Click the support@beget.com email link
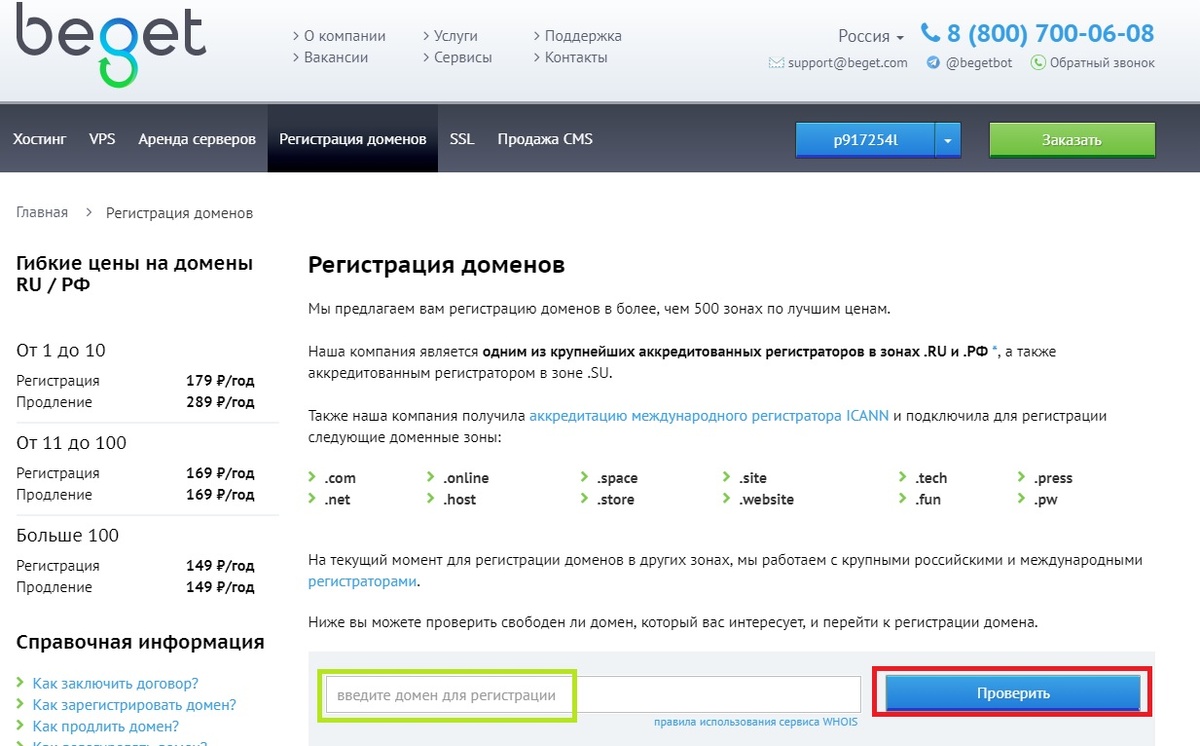 (x=847, y=63)
